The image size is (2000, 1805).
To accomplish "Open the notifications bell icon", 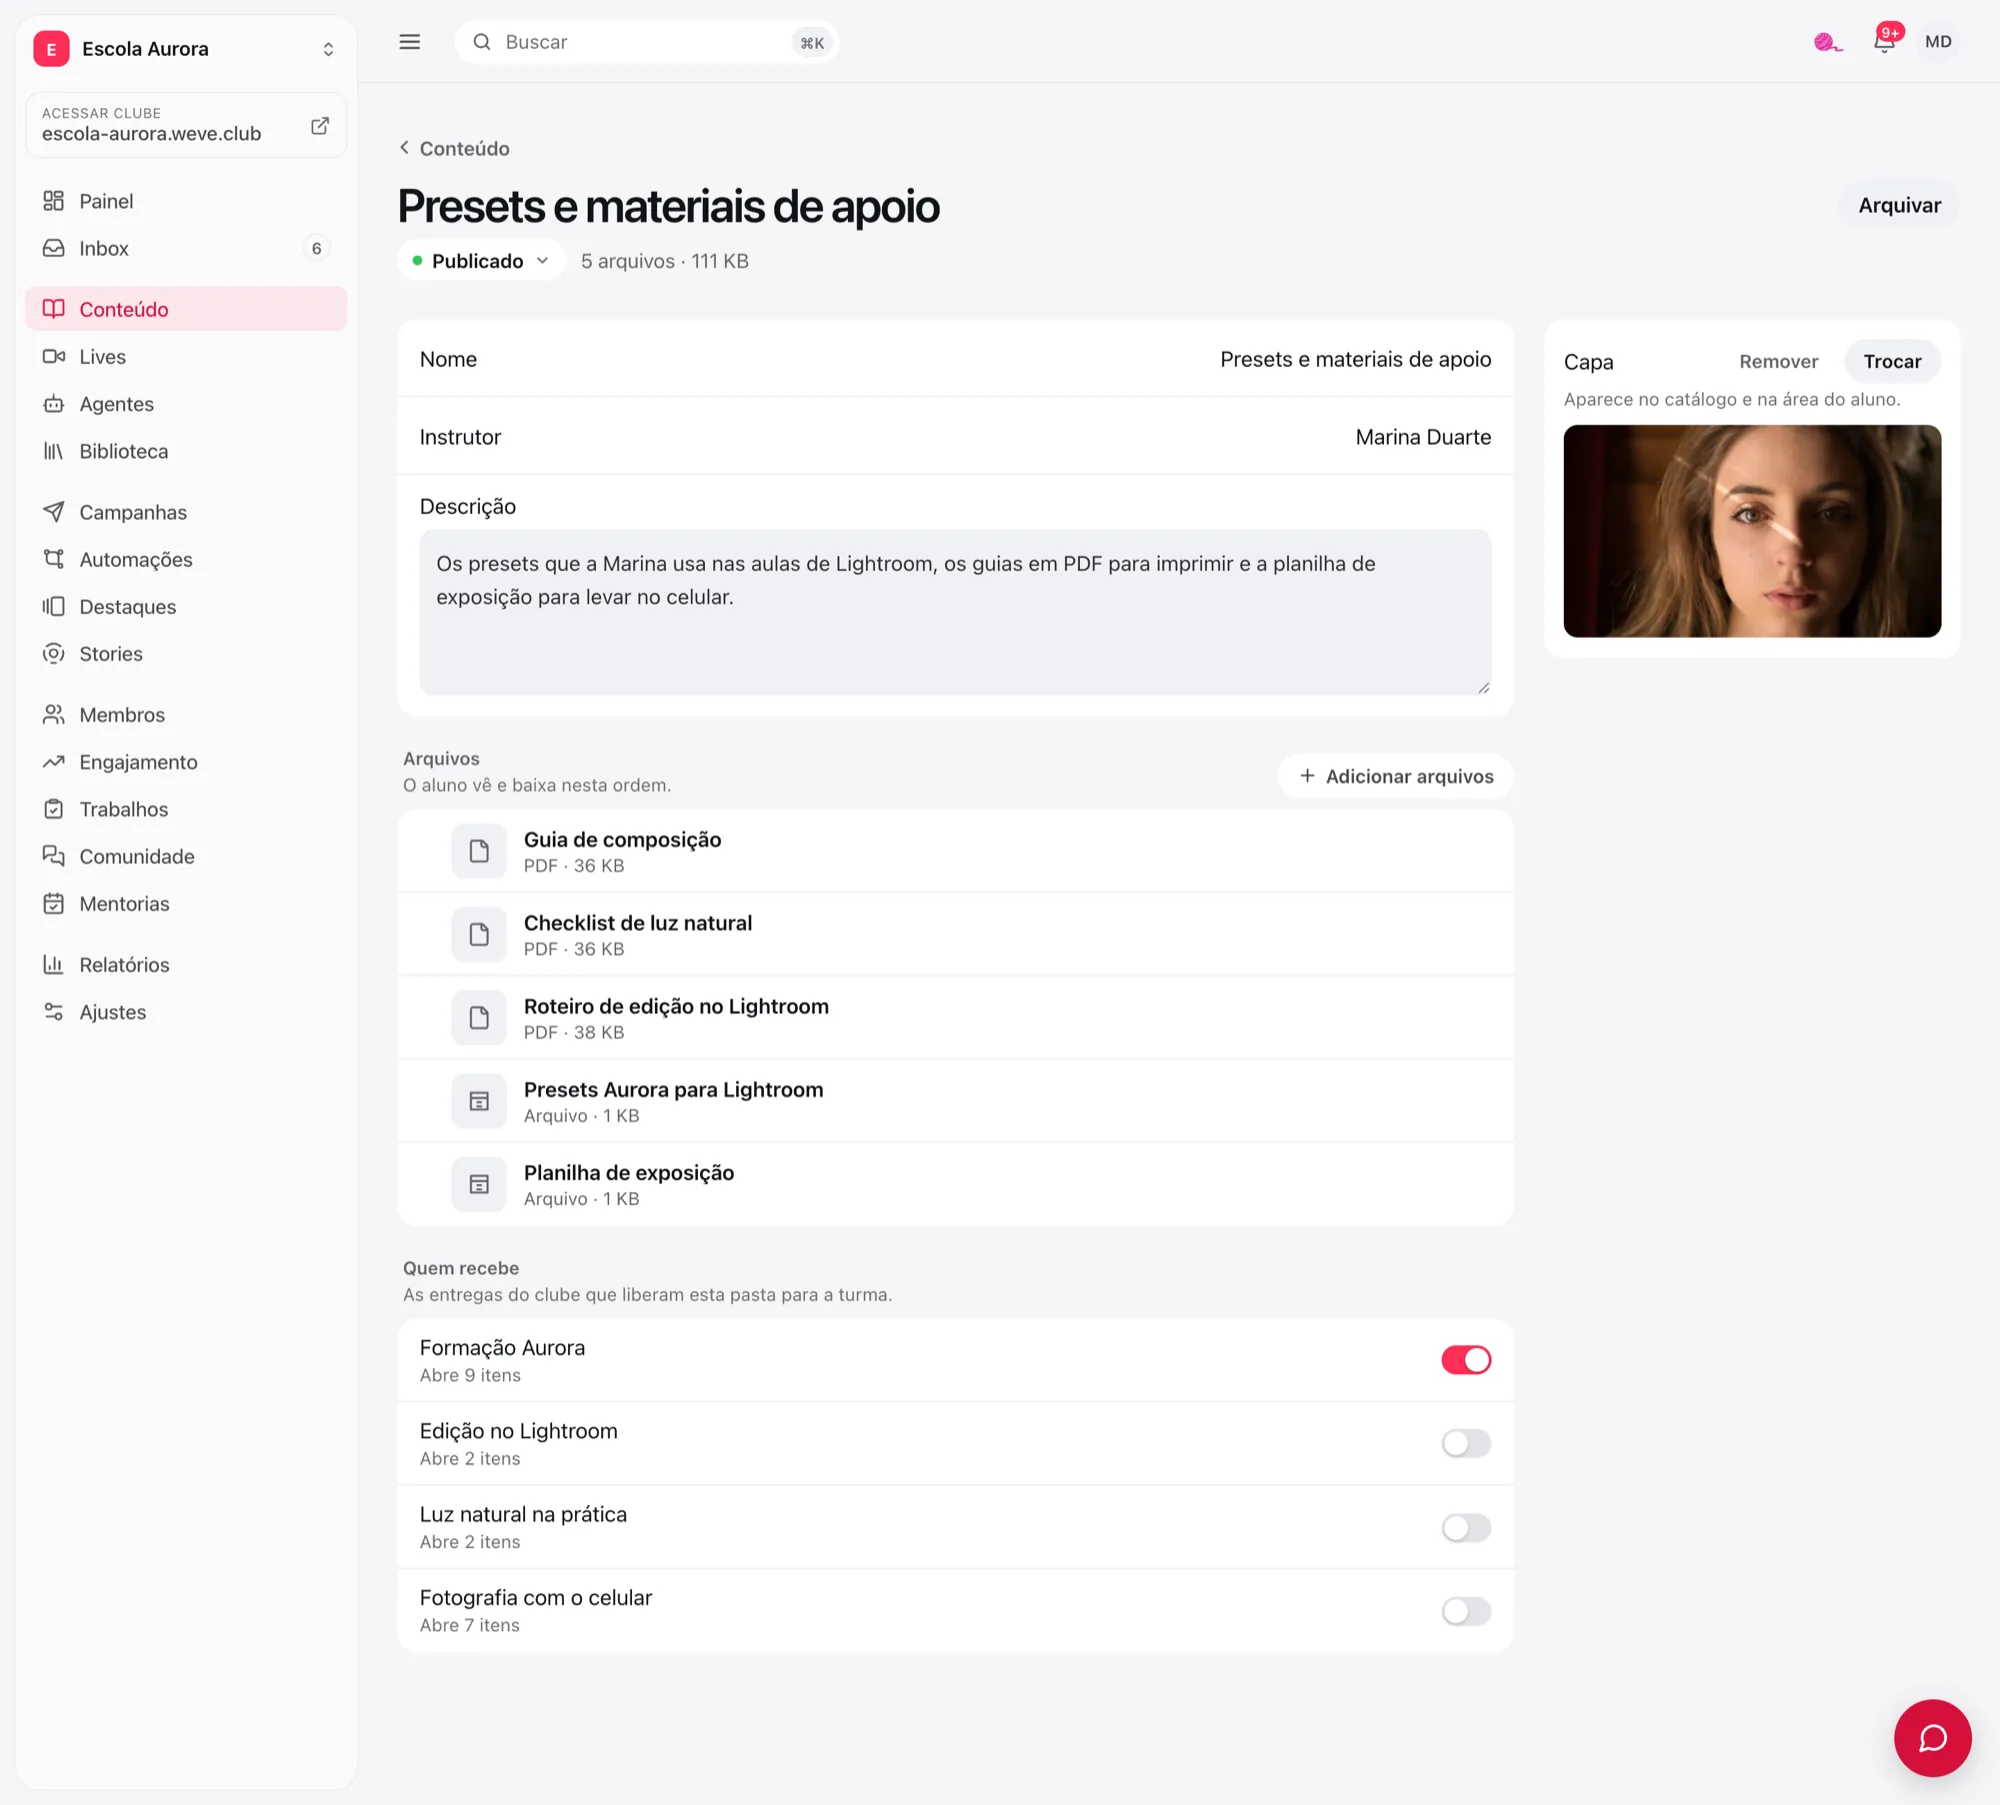I will click(1884, 41).
